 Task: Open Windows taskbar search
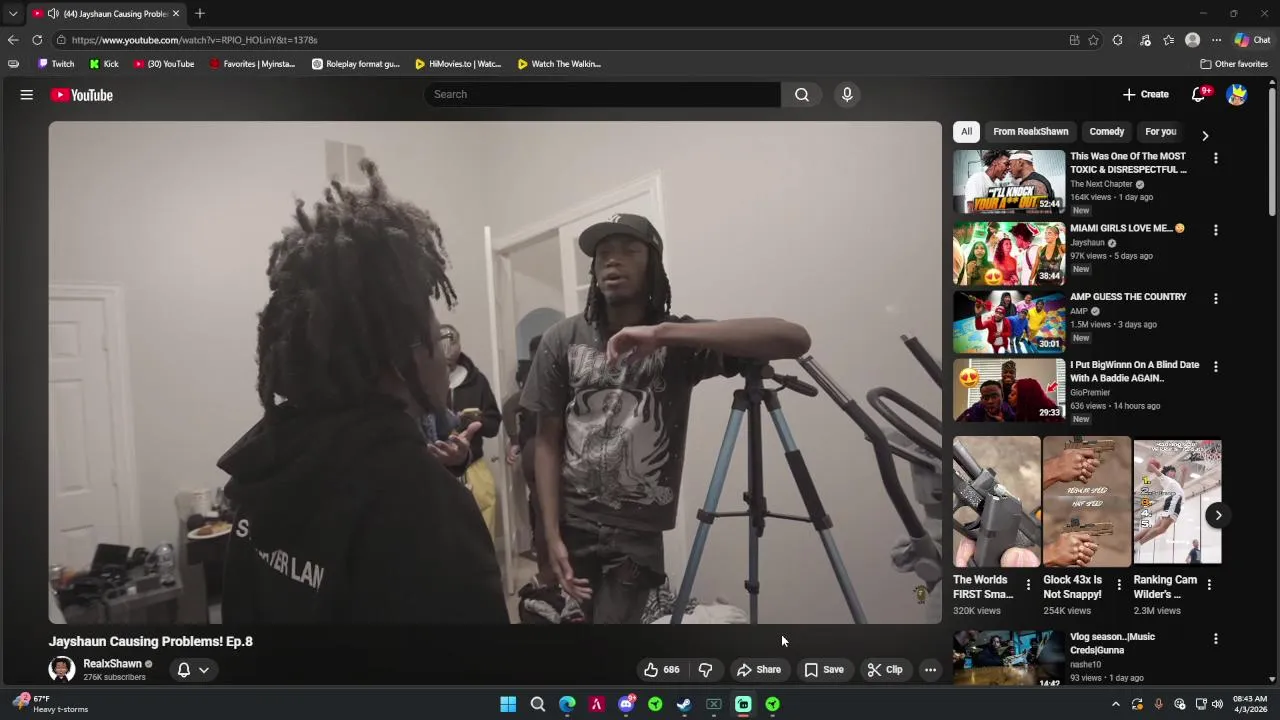pos(538,704)
